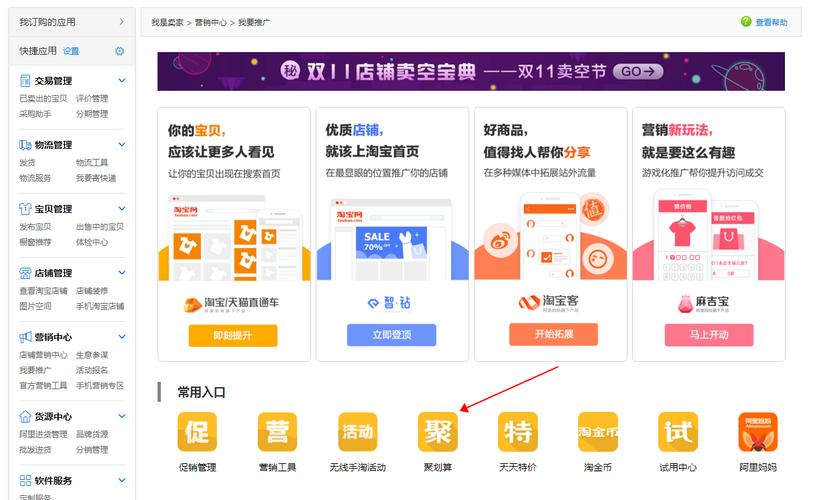This screenshot has width=821, height=500.
Task: Open 评价管理 in the sidebar
Action: [92, 98]
